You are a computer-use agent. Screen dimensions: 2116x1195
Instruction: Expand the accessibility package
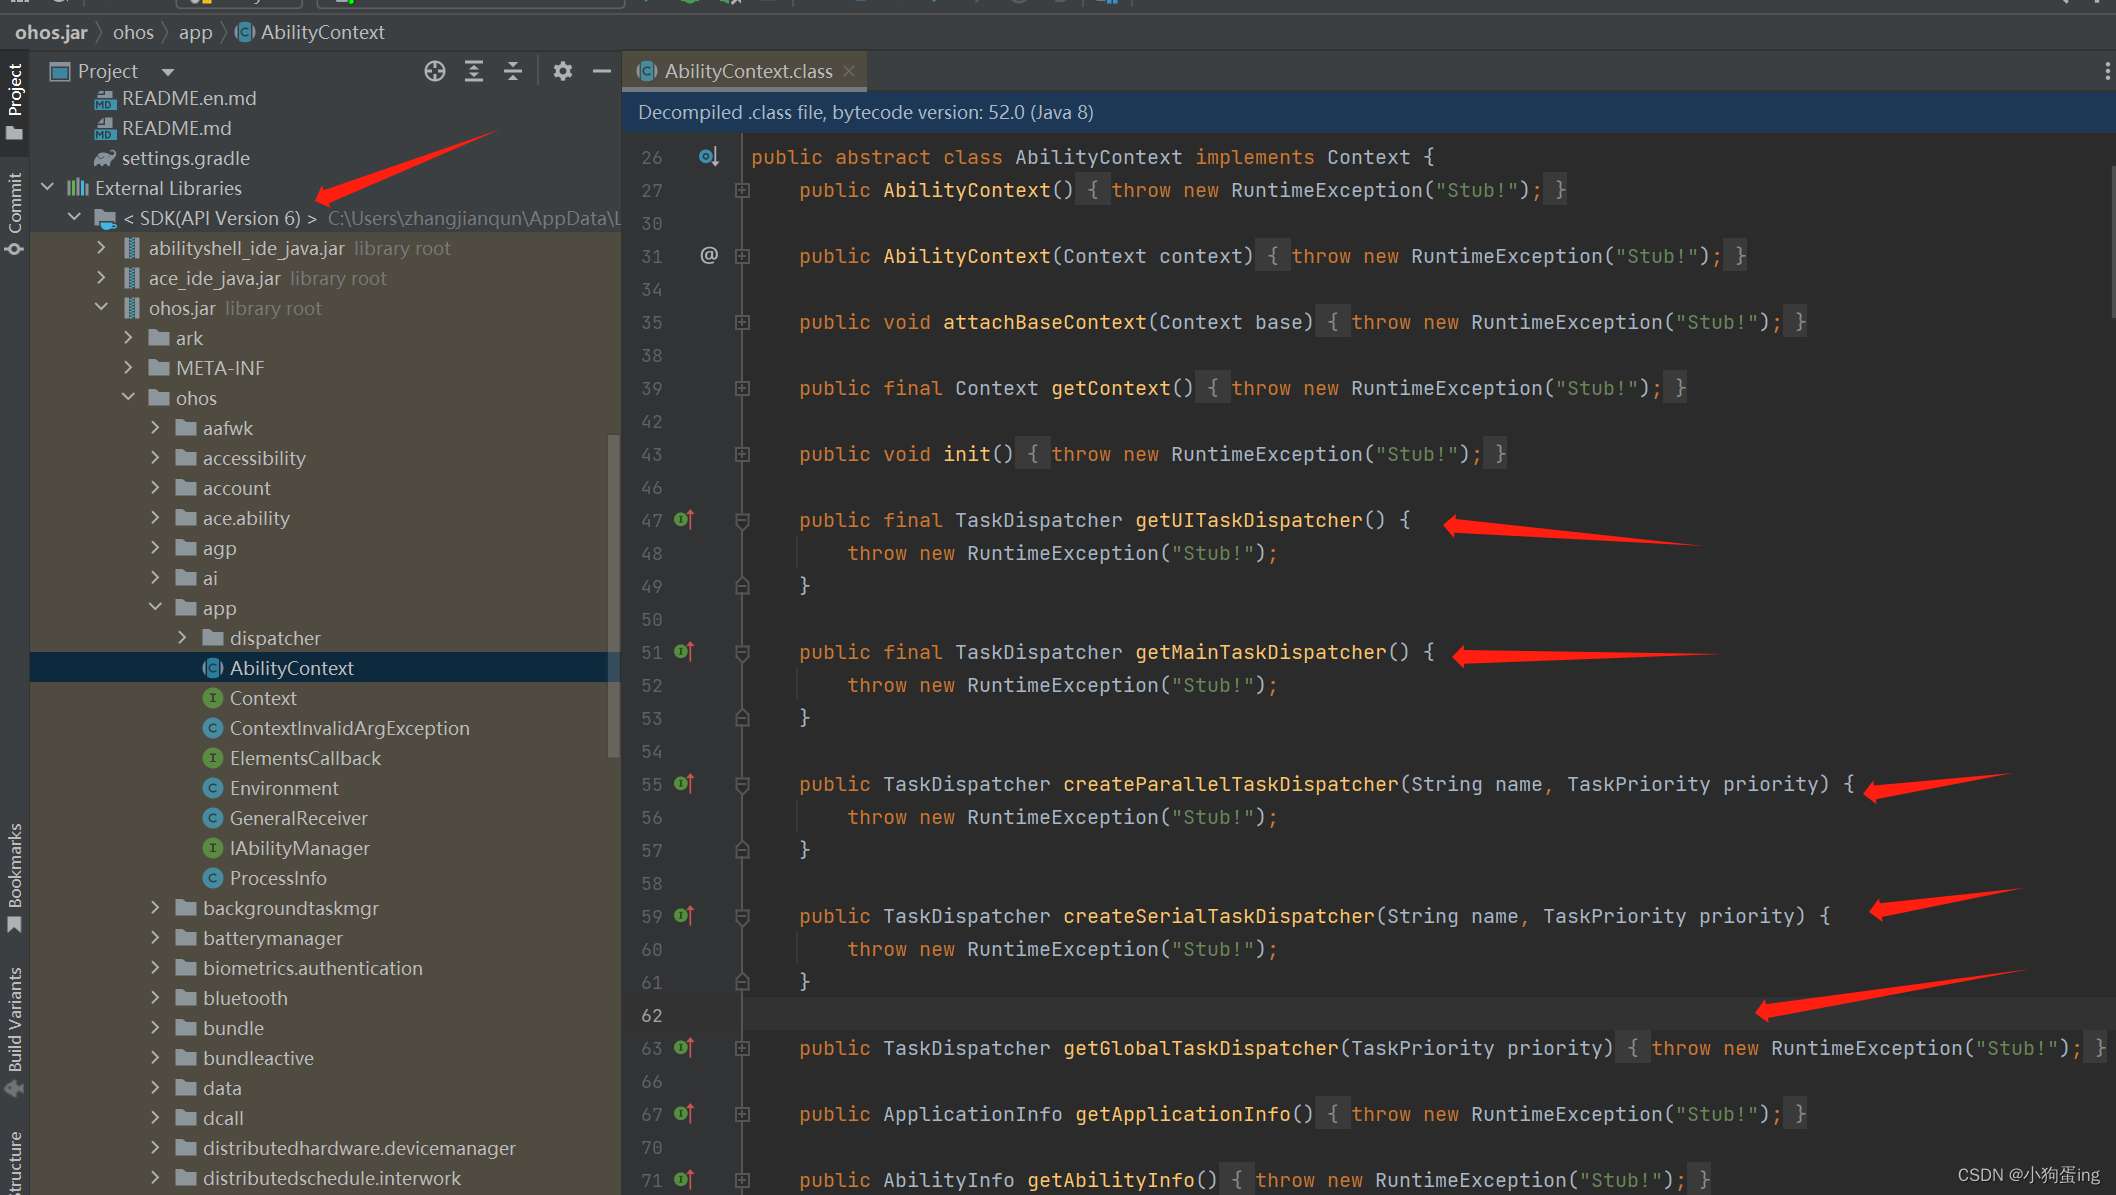point(155,457)
